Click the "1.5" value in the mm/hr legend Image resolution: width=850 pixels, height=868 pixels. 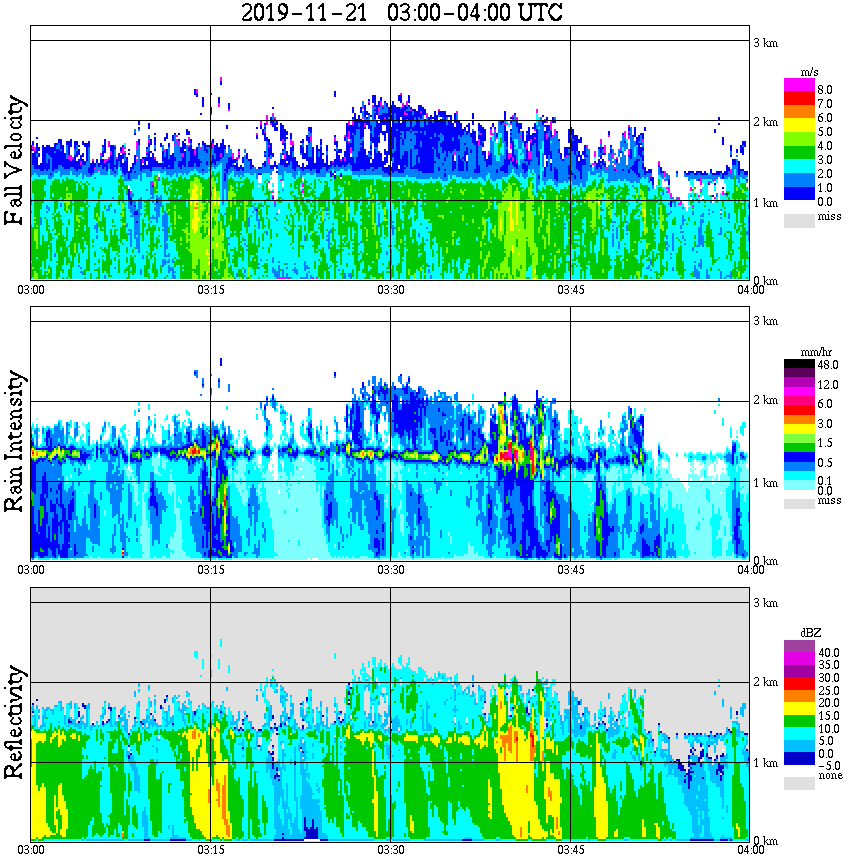click(825, 442)
